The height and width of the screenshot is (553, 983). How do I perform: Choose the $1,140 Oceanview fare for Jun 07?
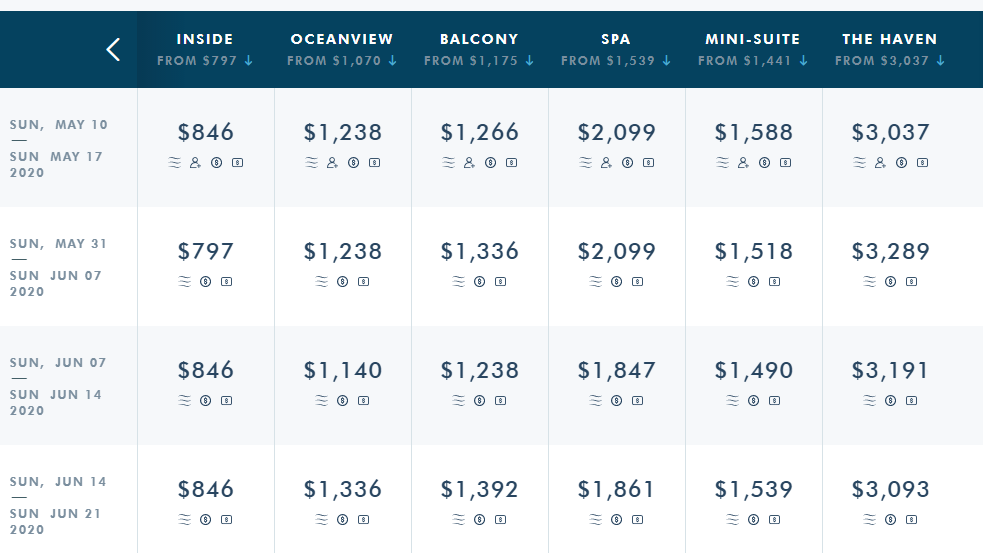tap(343, 370)
